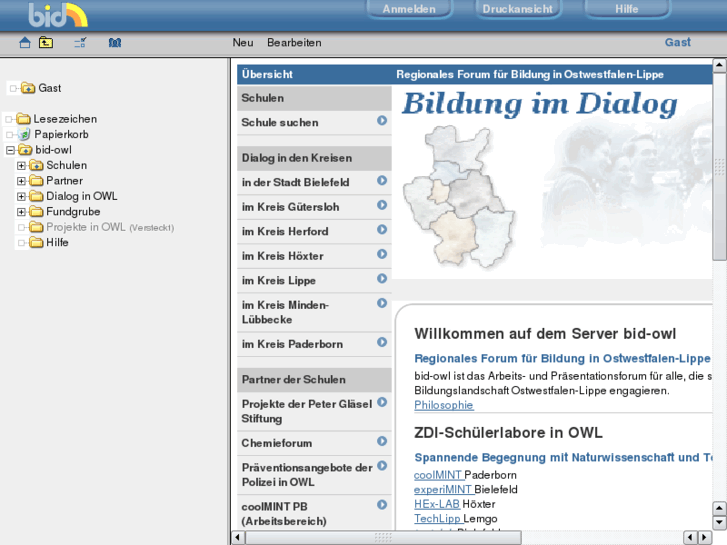Image resolution: width=727 pixels, height=545 pixels.
Task: Click vertical scrollbar up arrow at top
Action: pyautogui.click(x=719, y=65)
